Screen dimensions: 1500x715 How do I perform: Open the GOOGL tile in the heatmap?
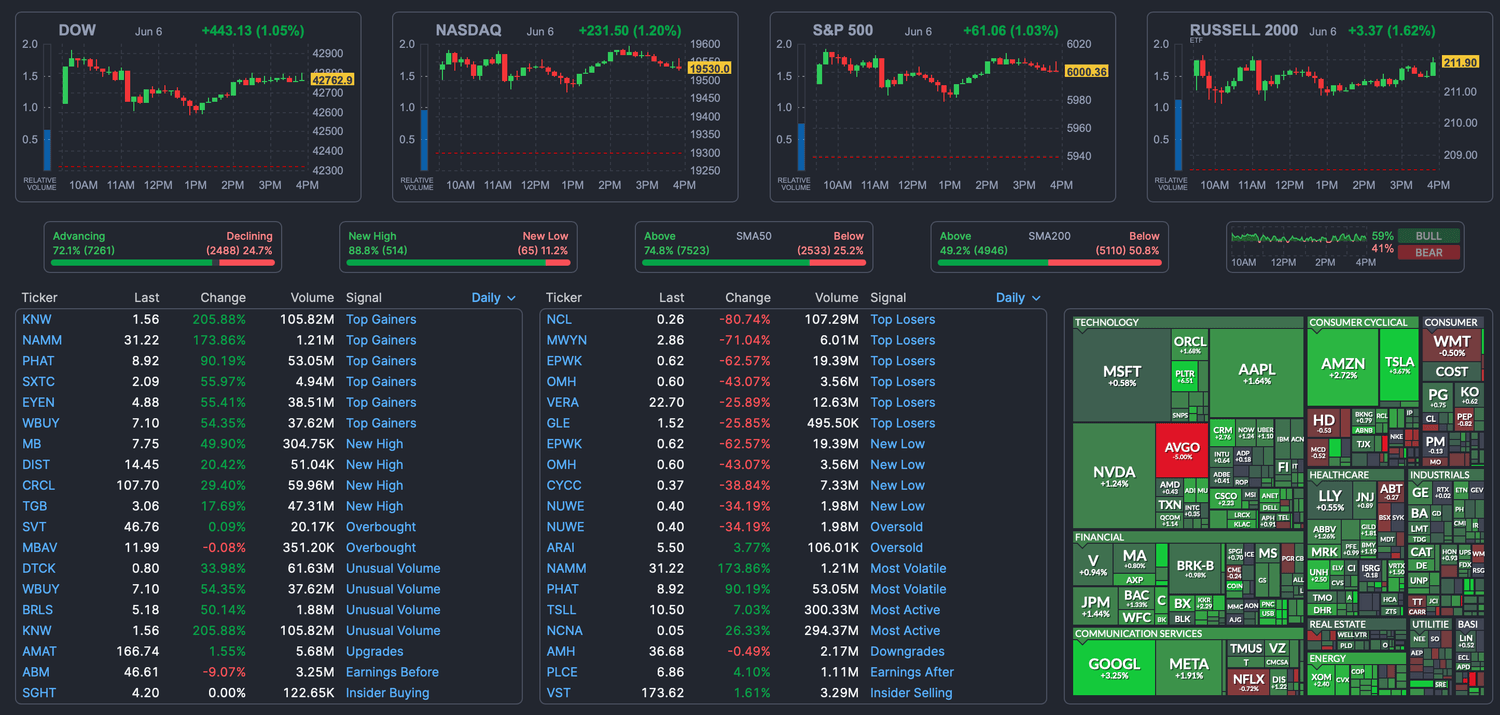[x=1114, y=667]
